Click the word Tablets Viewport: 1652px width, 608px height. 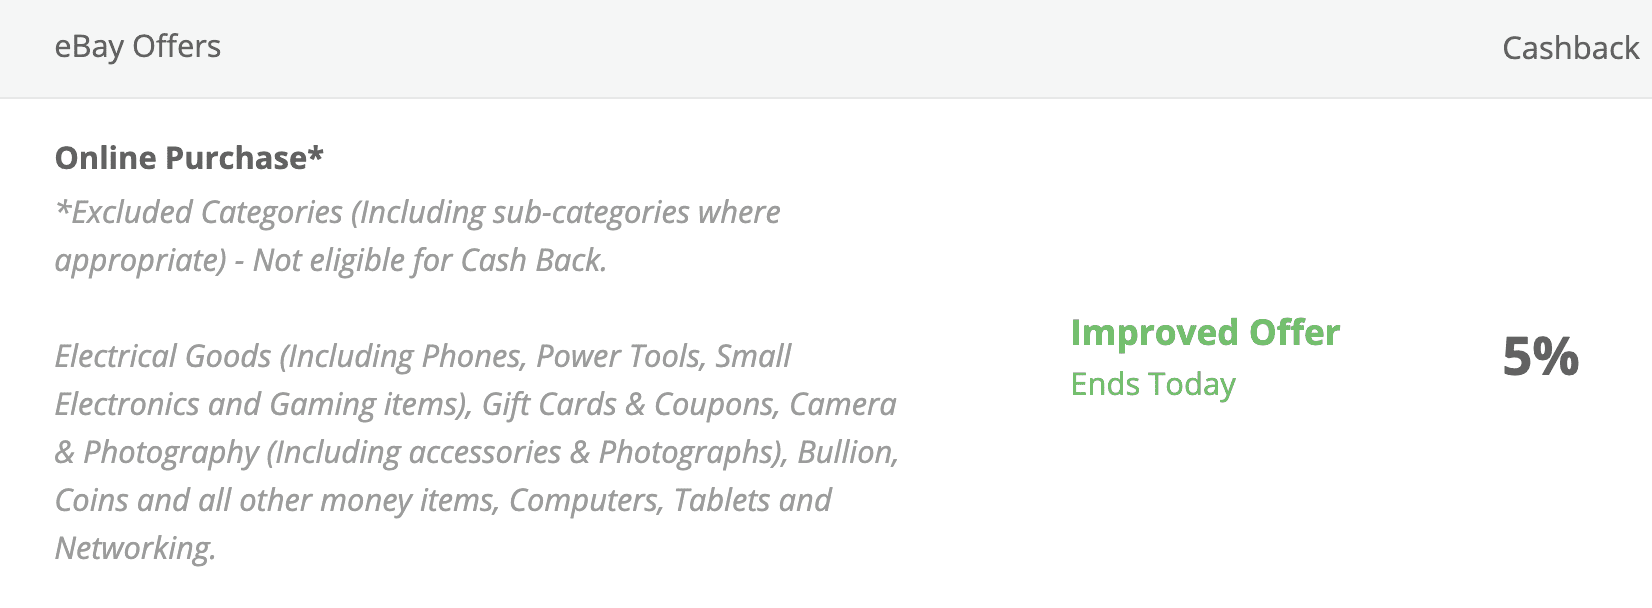720,500
